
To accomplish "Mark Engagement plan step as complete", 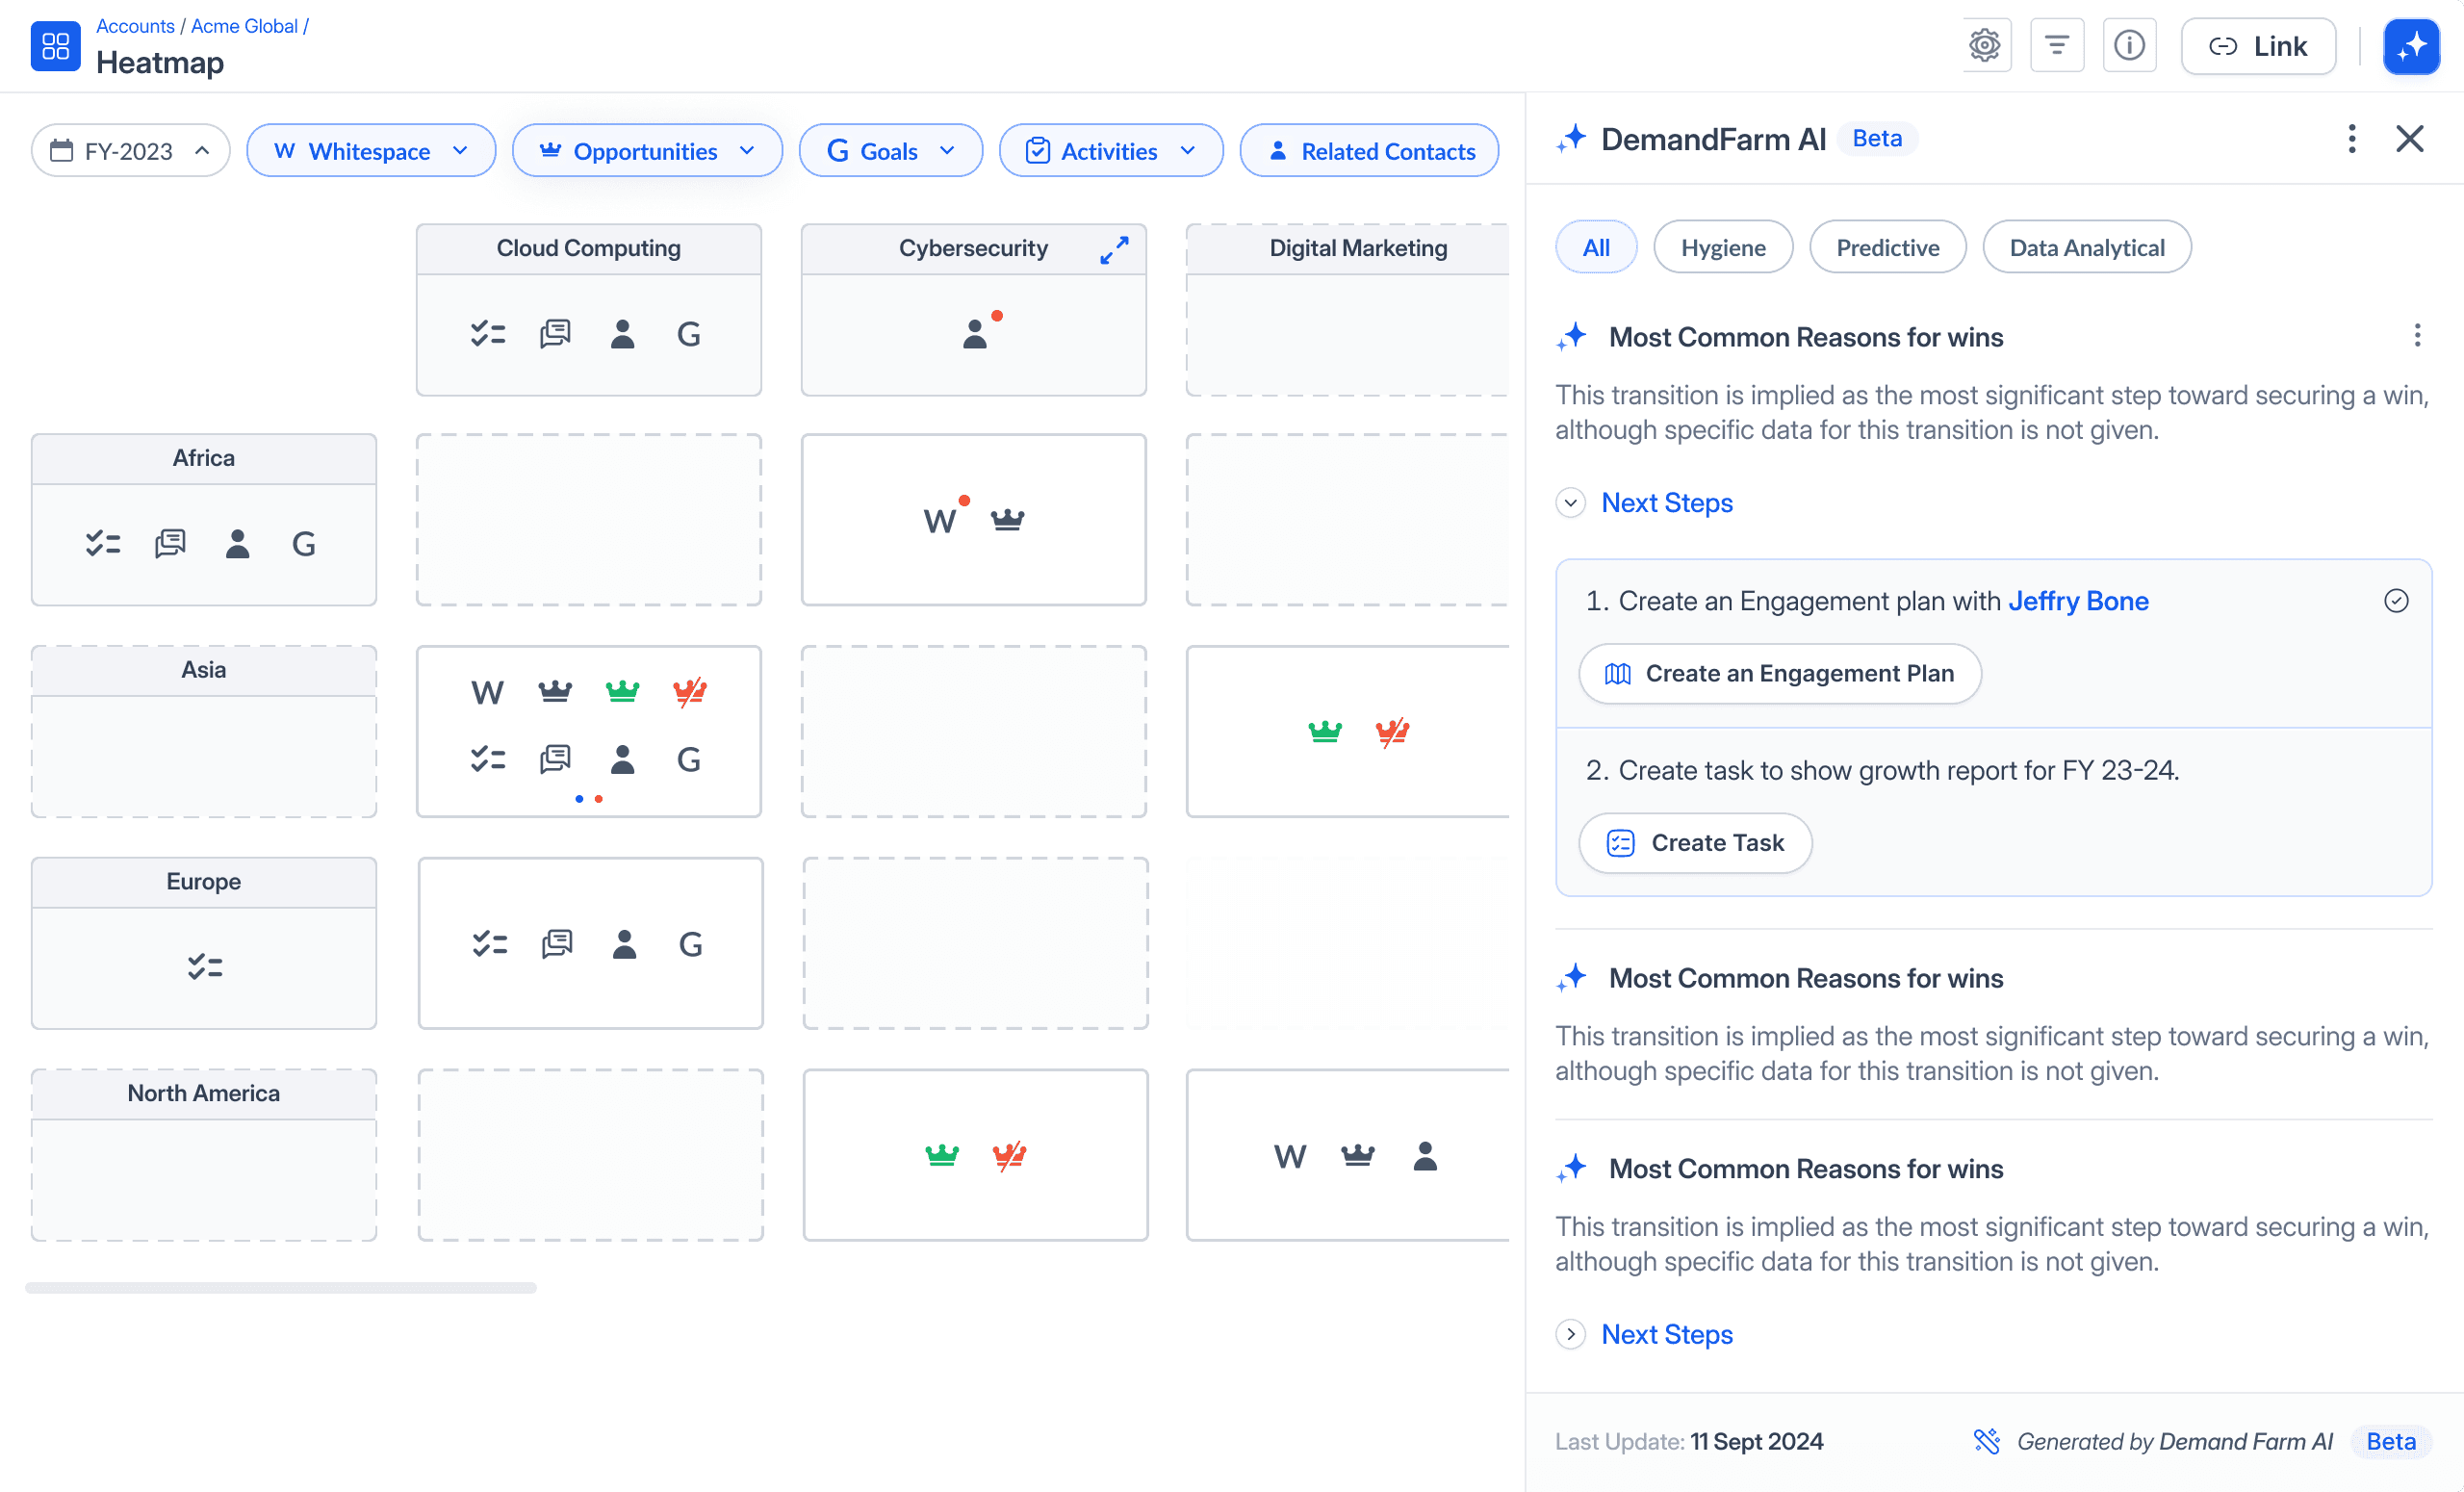I will (2395, 601).
